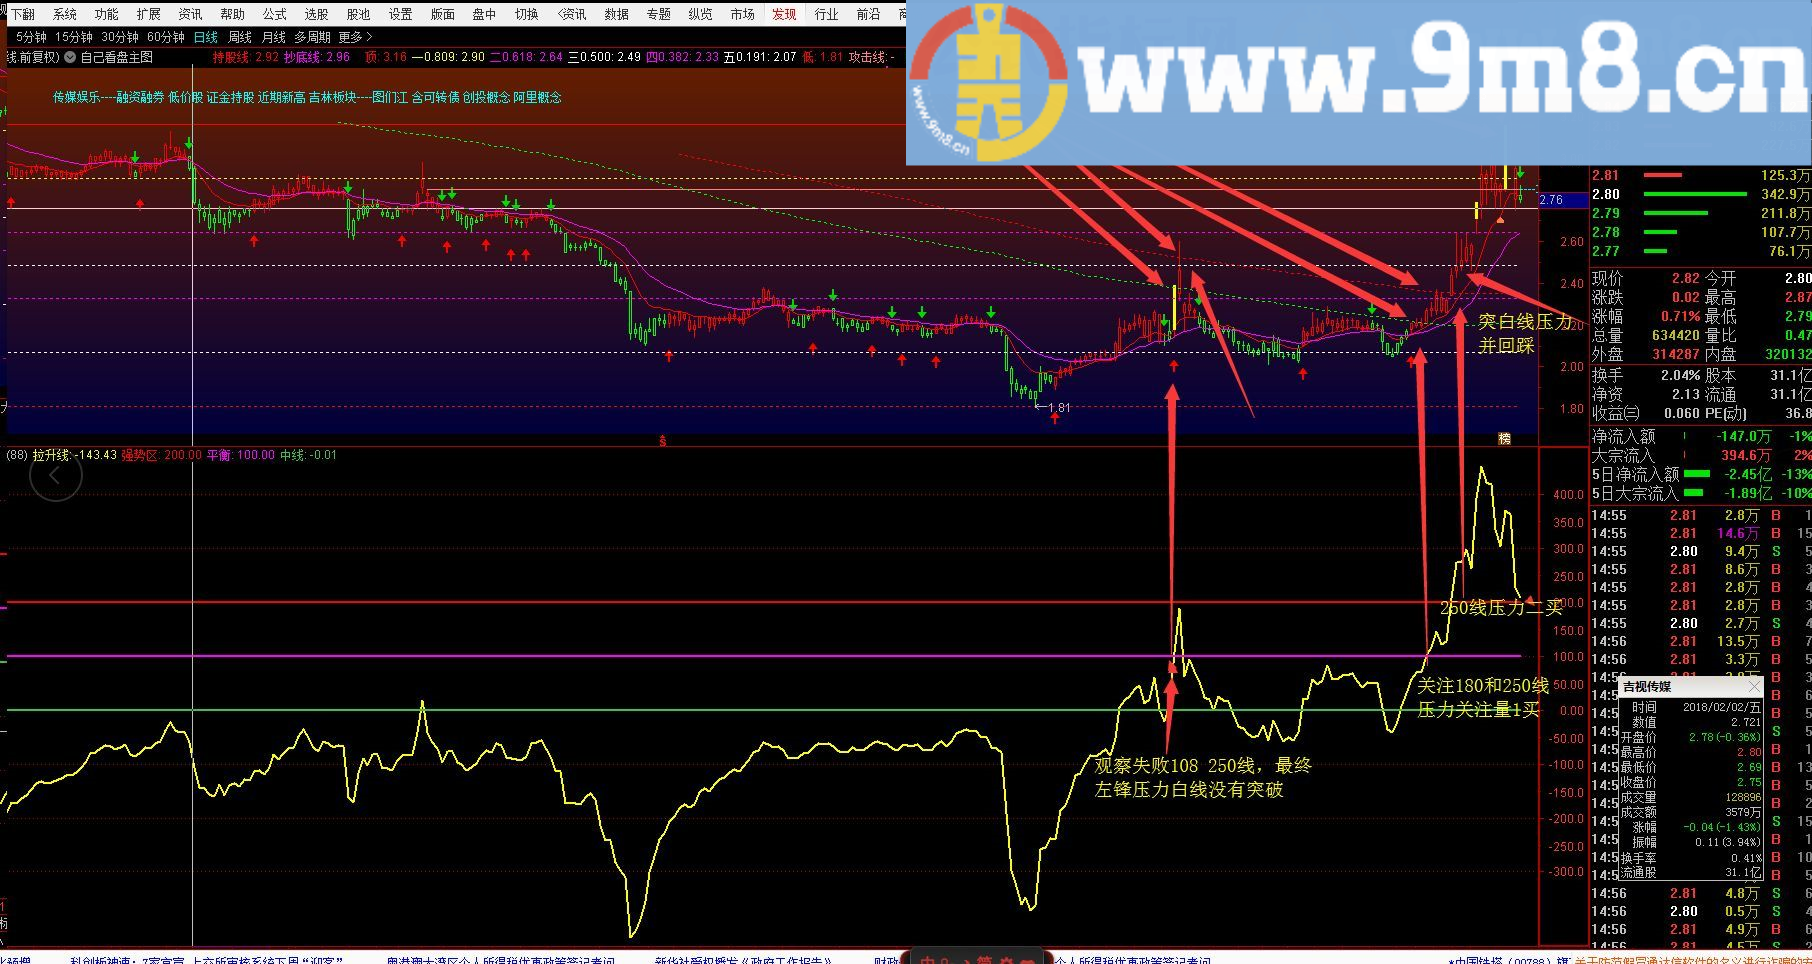Open the 公式 menu
1812x964 pixels.
[x=274, y=14]
